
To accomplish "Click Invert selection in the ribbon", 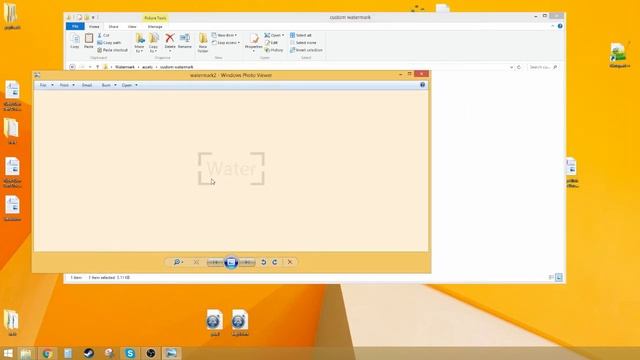I will pyautogui.click(x=306, y=50).
